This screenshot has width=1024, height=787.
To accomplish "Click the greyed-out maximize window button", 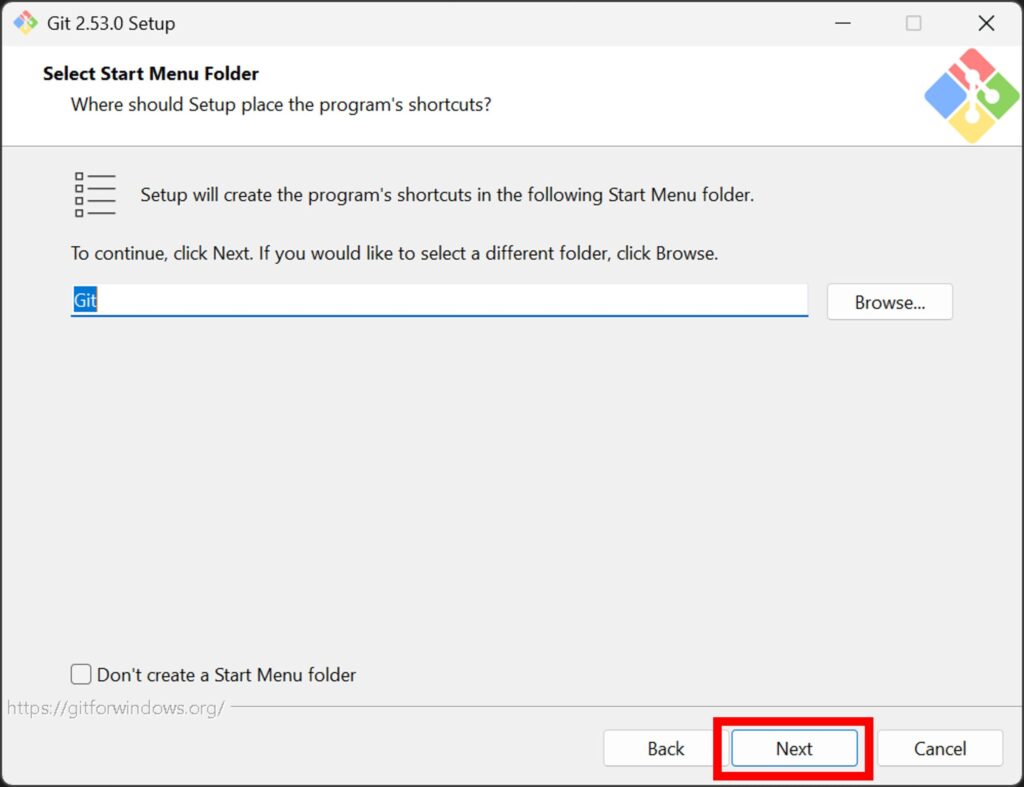I will [913, 23].
